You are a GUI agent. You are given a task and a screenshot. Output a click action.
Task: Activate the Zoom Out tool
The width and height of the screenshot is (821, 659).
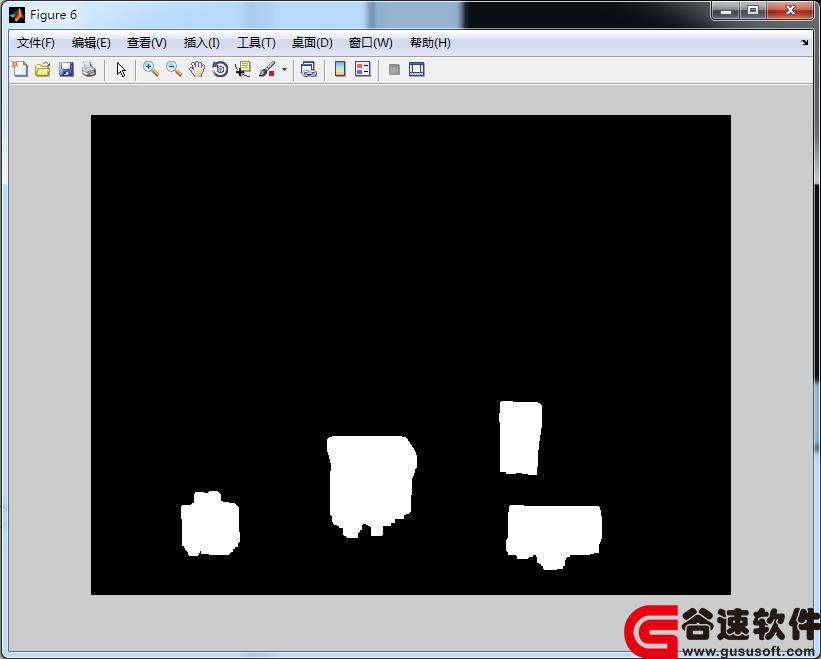click(x=174, y=69)
